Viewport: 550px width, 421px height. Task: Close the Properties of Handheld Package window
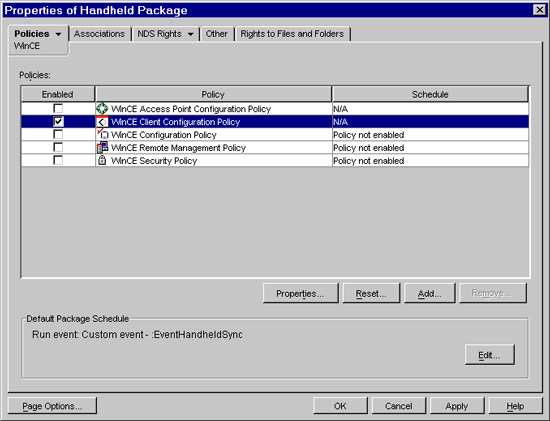[x=539, y=10]
